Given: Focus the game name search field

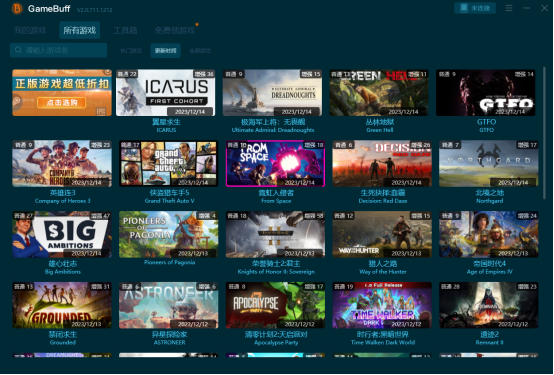Looking at the screenshot, I should click(x=58, y=50).
